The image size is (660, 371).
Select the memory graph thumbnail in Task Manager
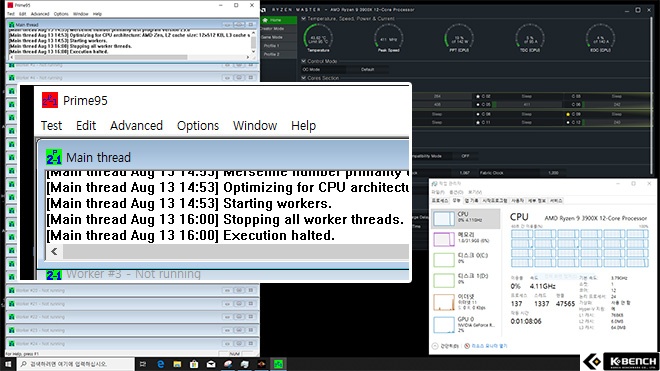(x=444, y=239)
